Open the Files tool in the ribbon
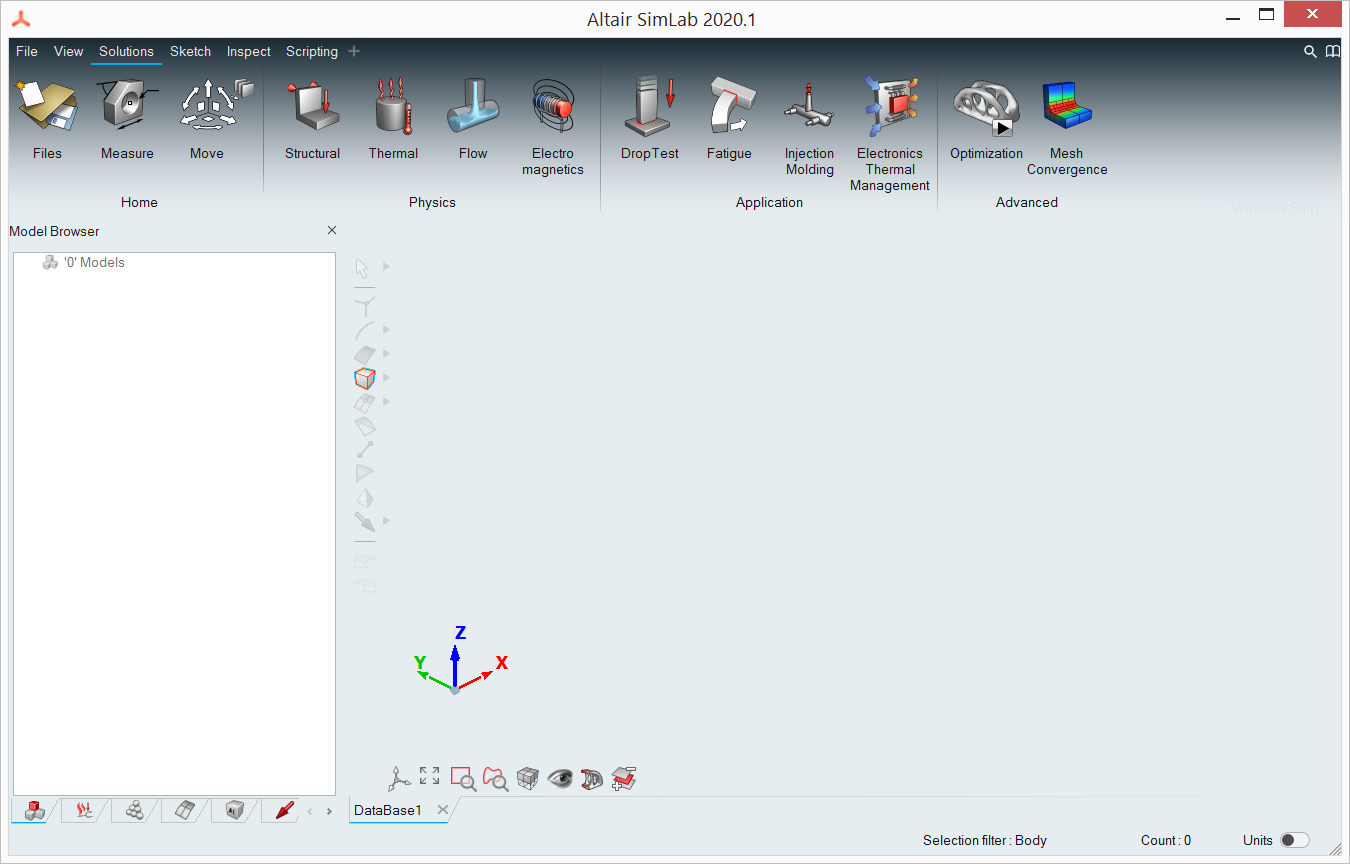1350x864 pixels. click(47, 120)
